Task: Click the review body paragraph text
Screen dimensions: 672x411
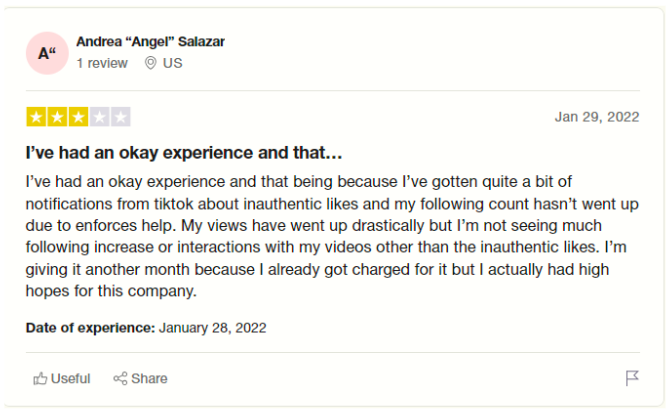Action: (x=332, y=236)
